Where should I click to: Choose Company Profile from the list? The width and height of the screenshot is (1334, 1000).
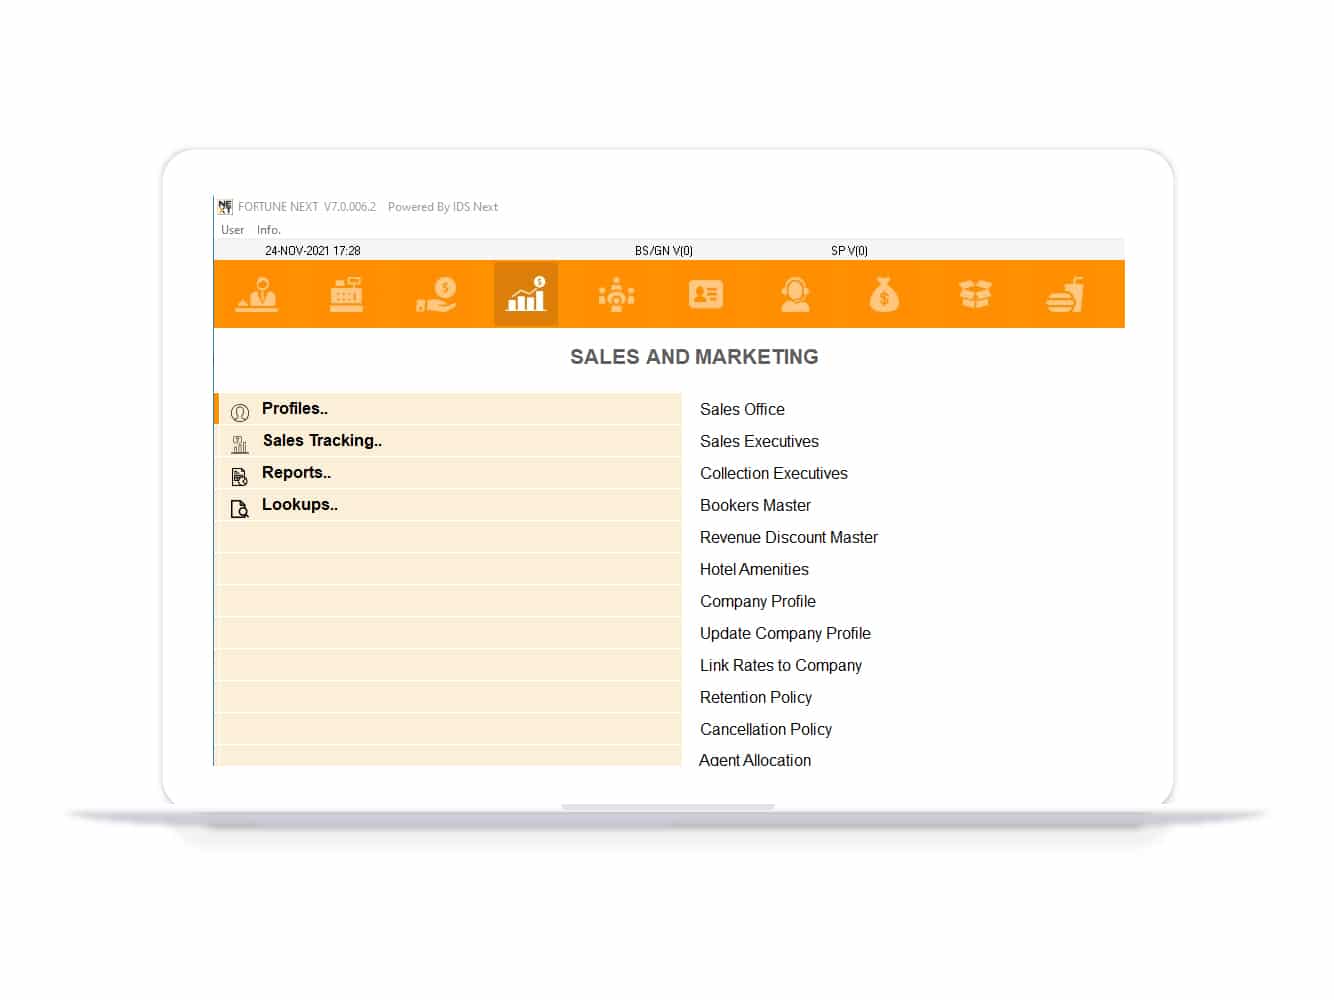(x=757, y=602)
